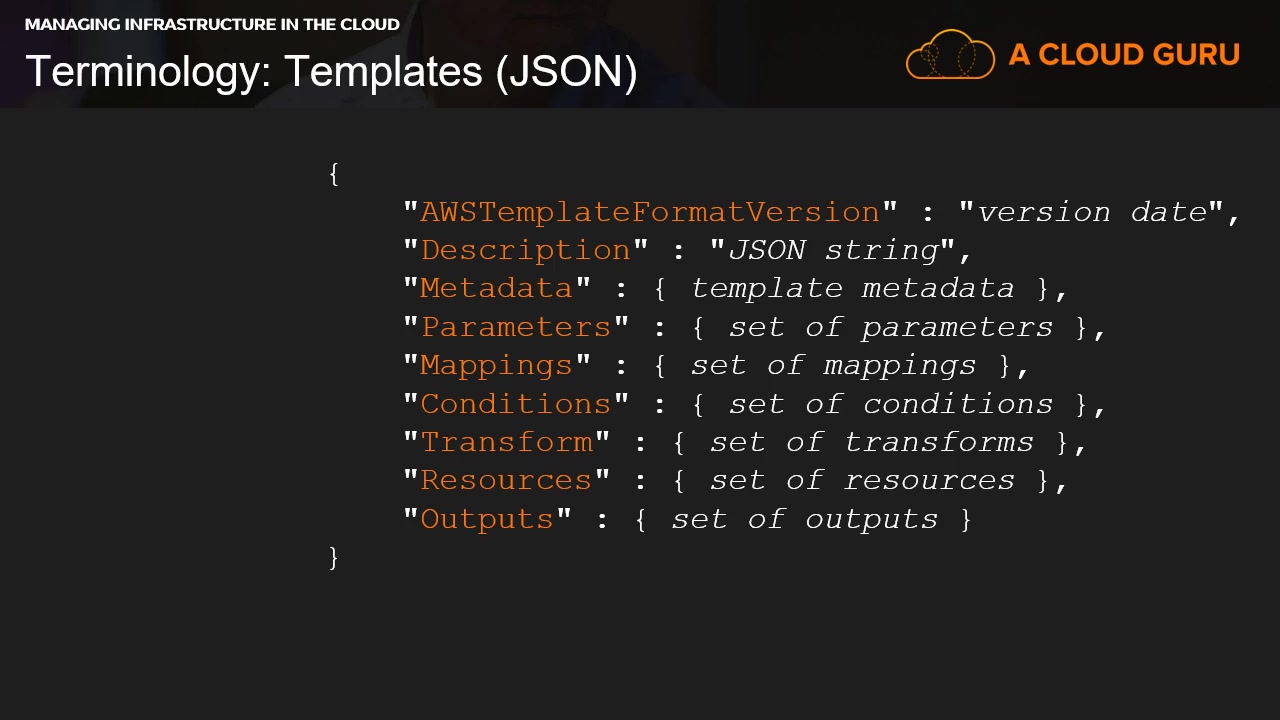Select the Parameters key name

point(516,327)
